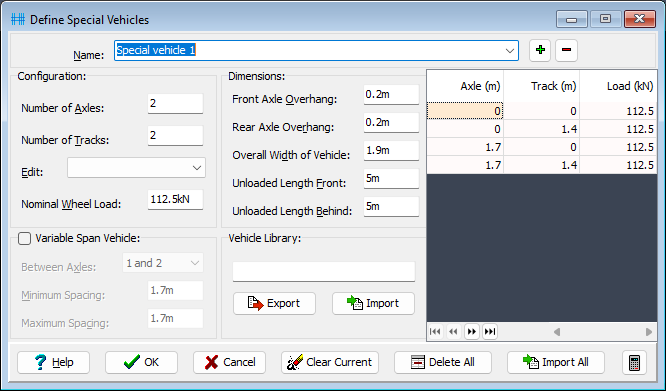Edit Rear Axle Overhang value
The width and height of the screenshot is (666, 391).
(391, 123)
